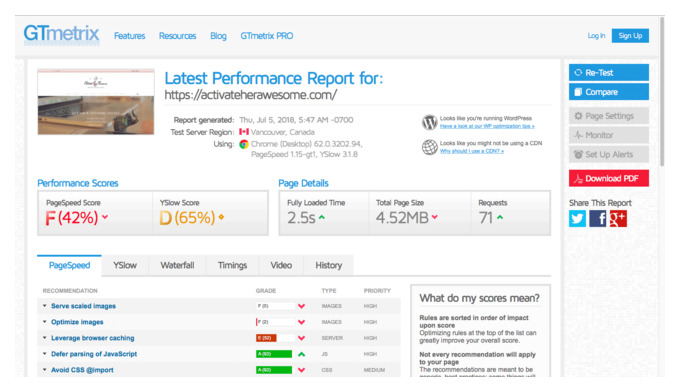Click the WordPress logo icon
Viewport: 680px width, 392px height.
point(429,122)
